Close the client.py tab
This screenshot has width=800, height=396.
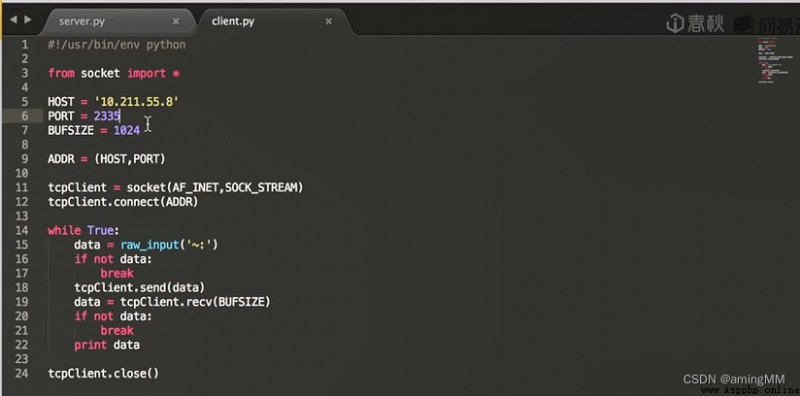[x=329, y=21]
